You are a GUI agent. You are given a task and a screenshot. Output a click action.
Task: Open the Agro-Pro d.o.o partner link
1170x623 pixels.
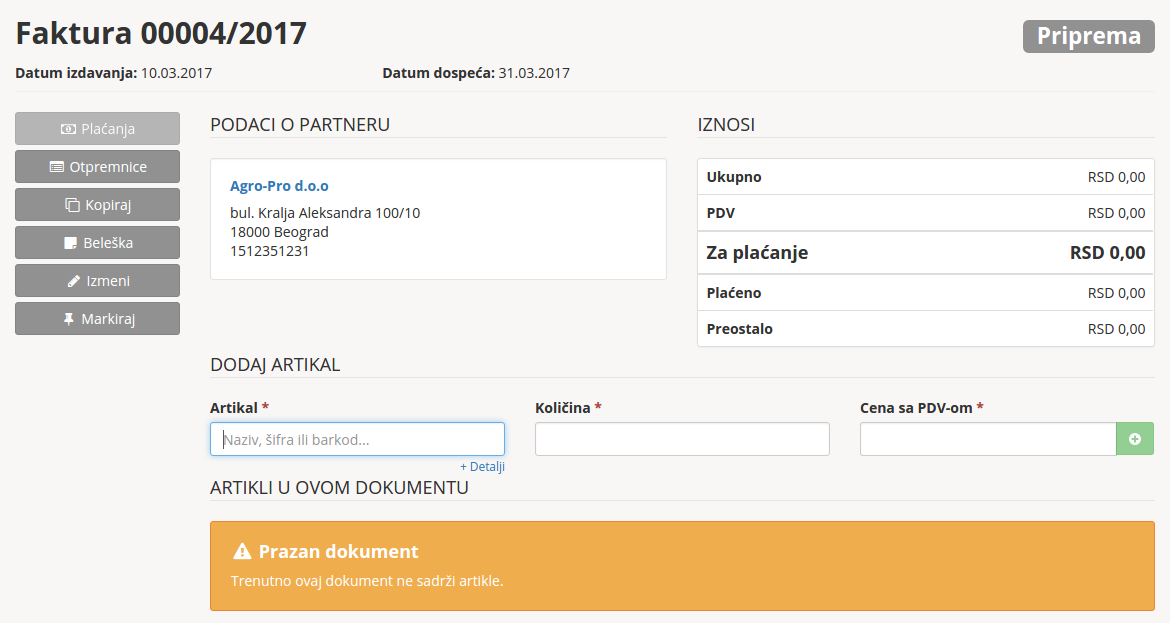coord(279,186)
